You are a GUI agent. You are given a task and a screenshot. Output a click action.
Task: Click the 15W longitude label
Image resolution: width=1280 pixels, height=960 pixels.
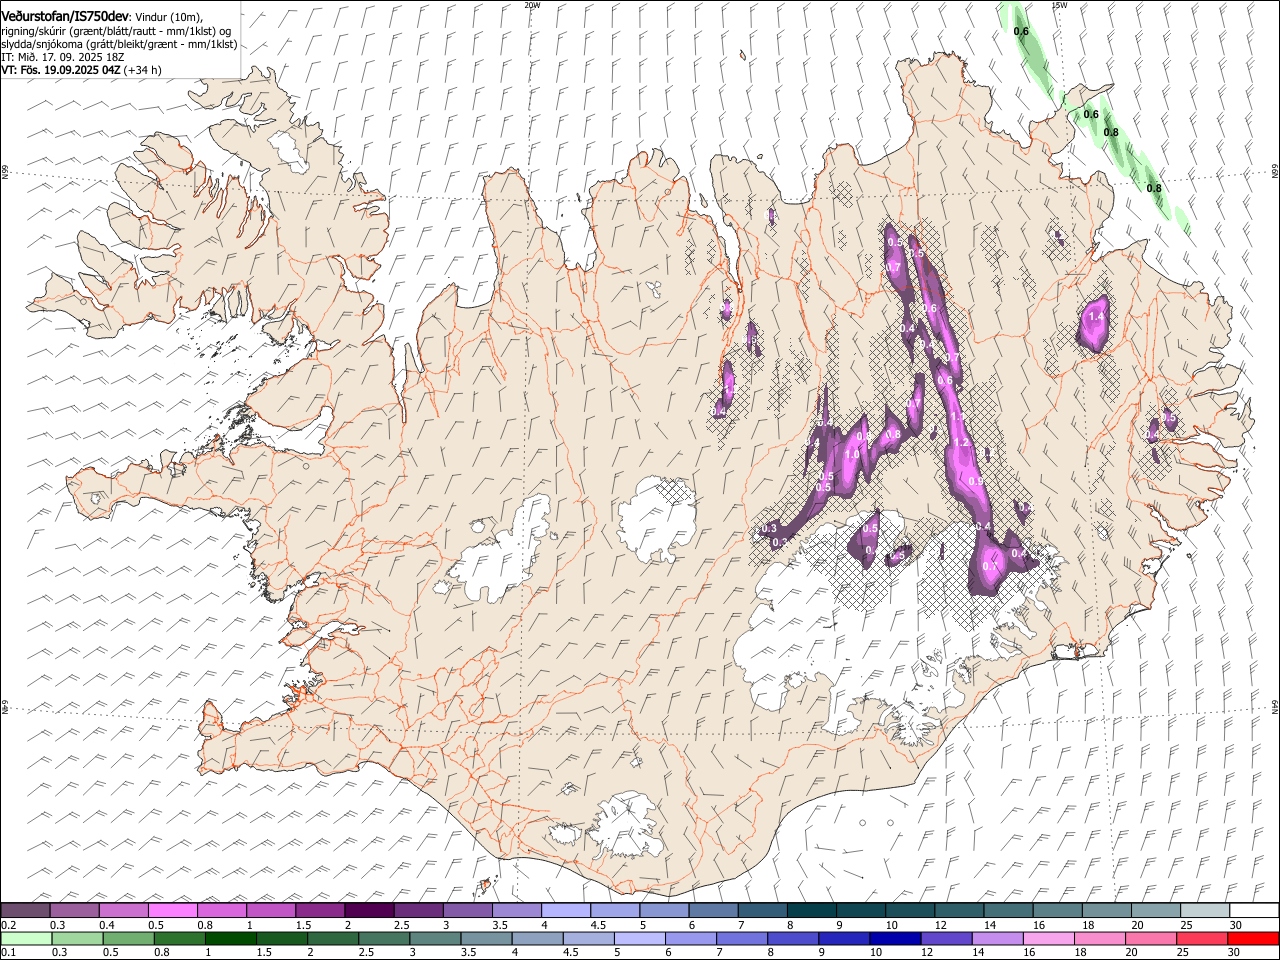[x=1059, y=5]
